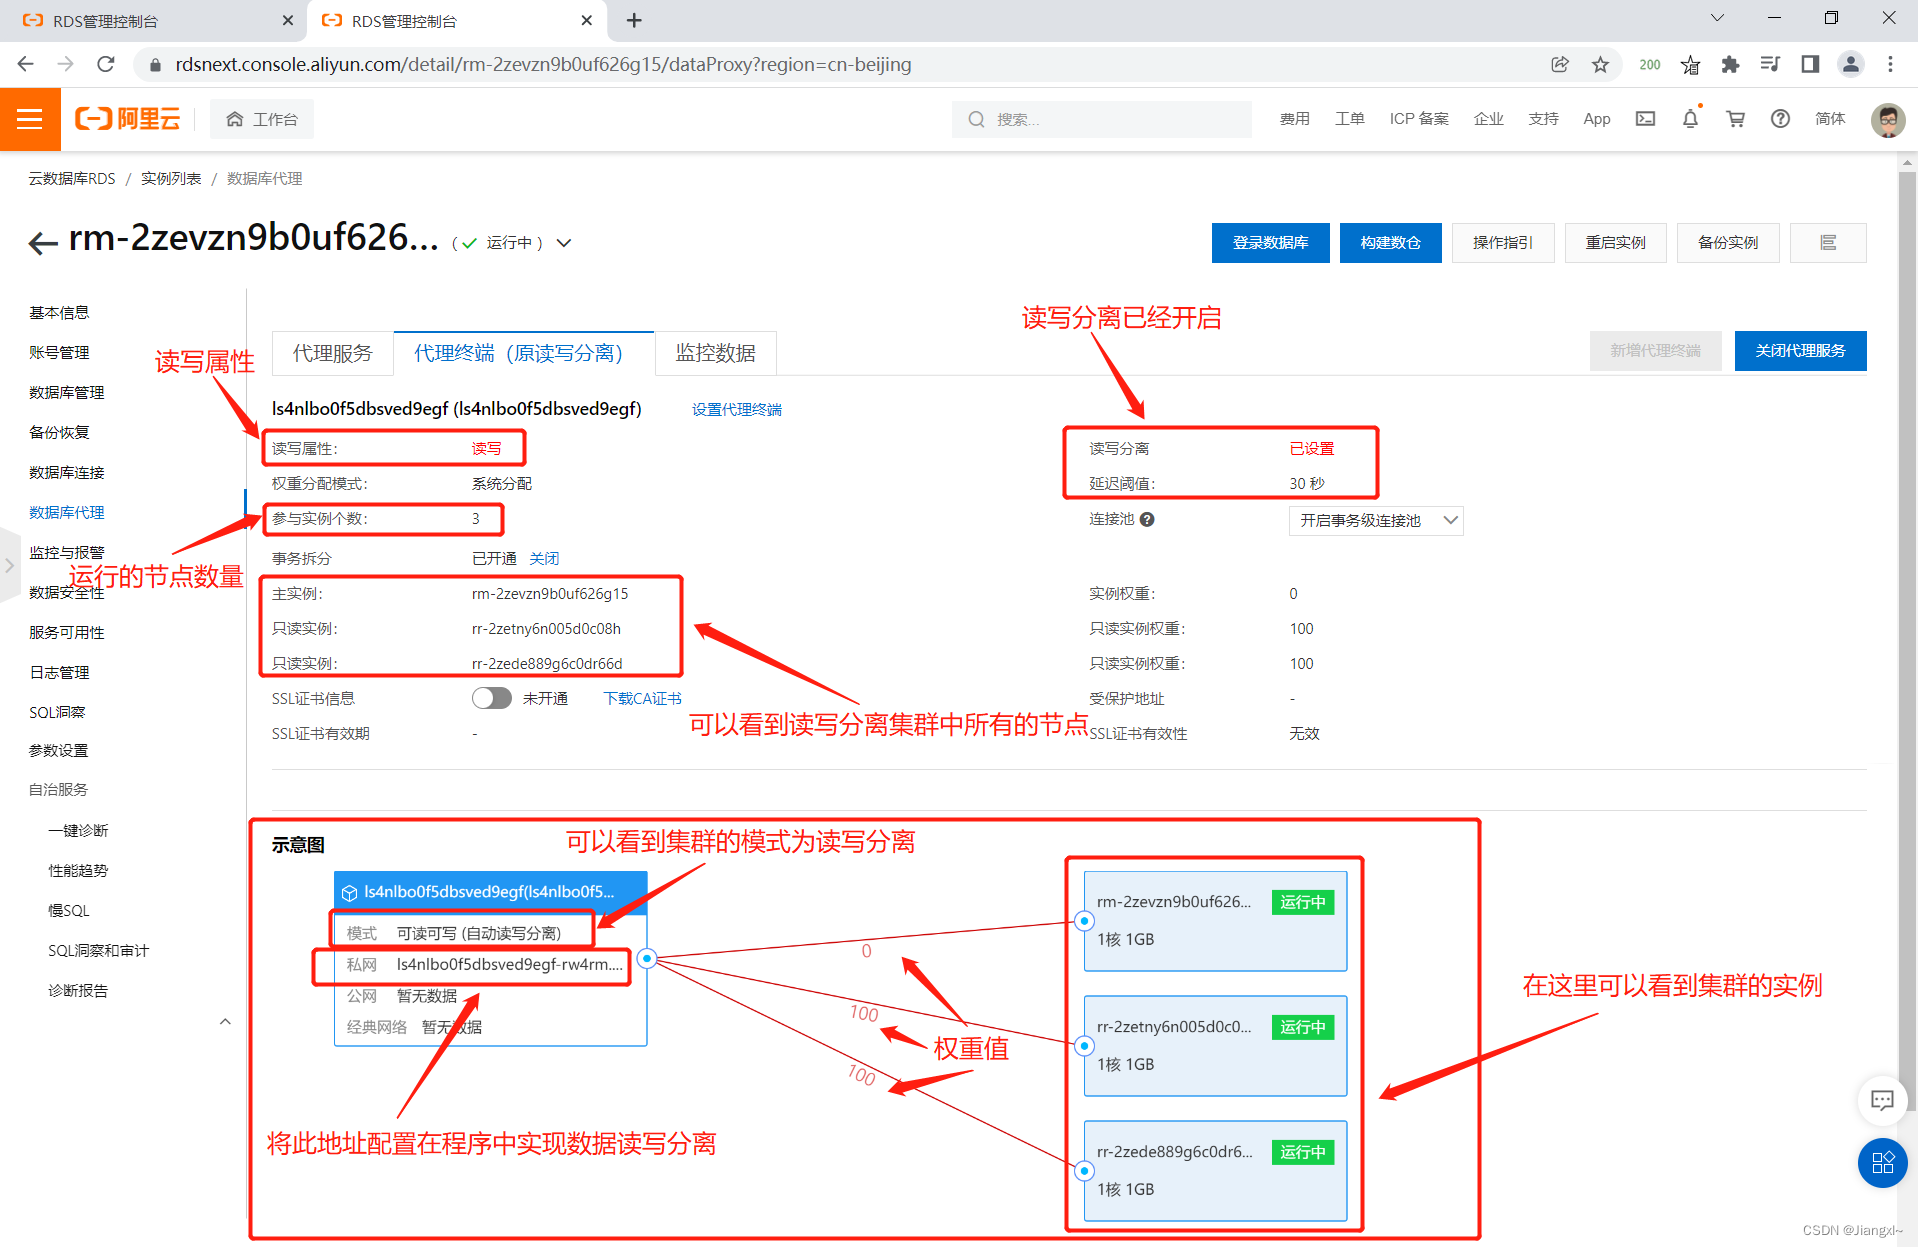Click the cube icon in diagram header

point(349,892)
